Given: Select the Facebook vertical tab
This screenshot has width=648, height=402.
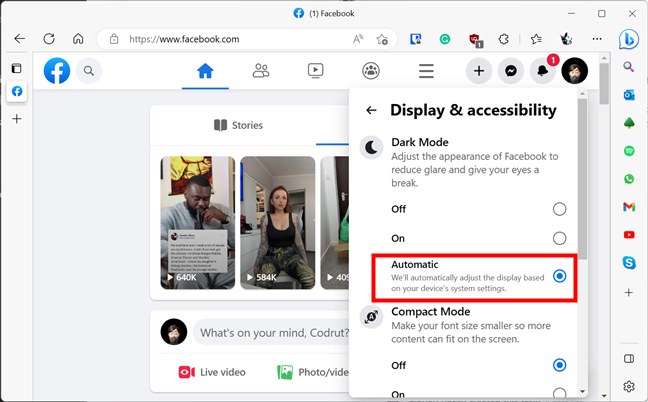Looking at the screenshot, I should [x=17, y=91].
